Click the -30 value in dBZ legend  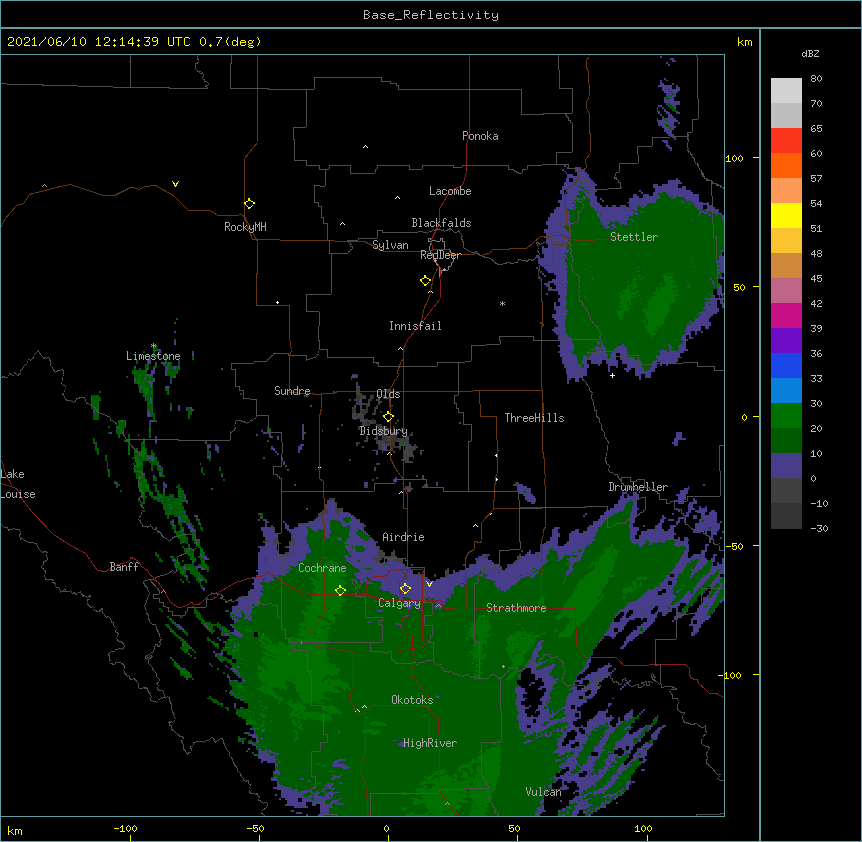pos(819,529)
